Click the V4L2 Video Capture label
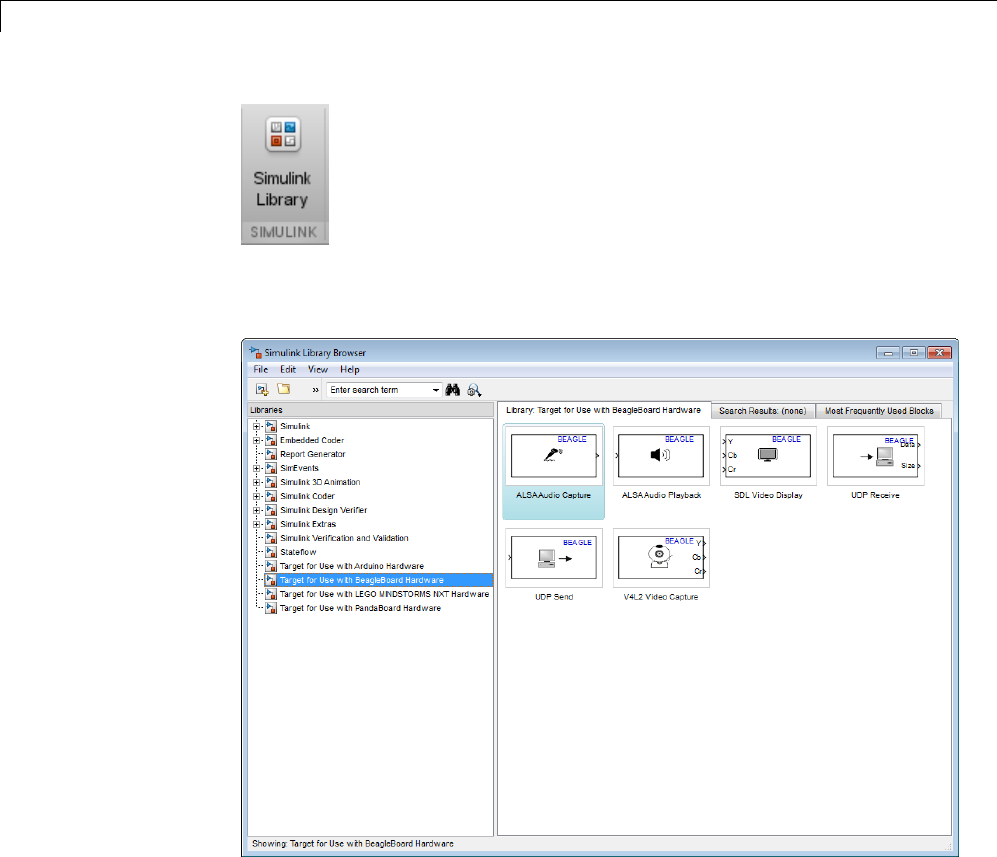 [x=661, y=596]
